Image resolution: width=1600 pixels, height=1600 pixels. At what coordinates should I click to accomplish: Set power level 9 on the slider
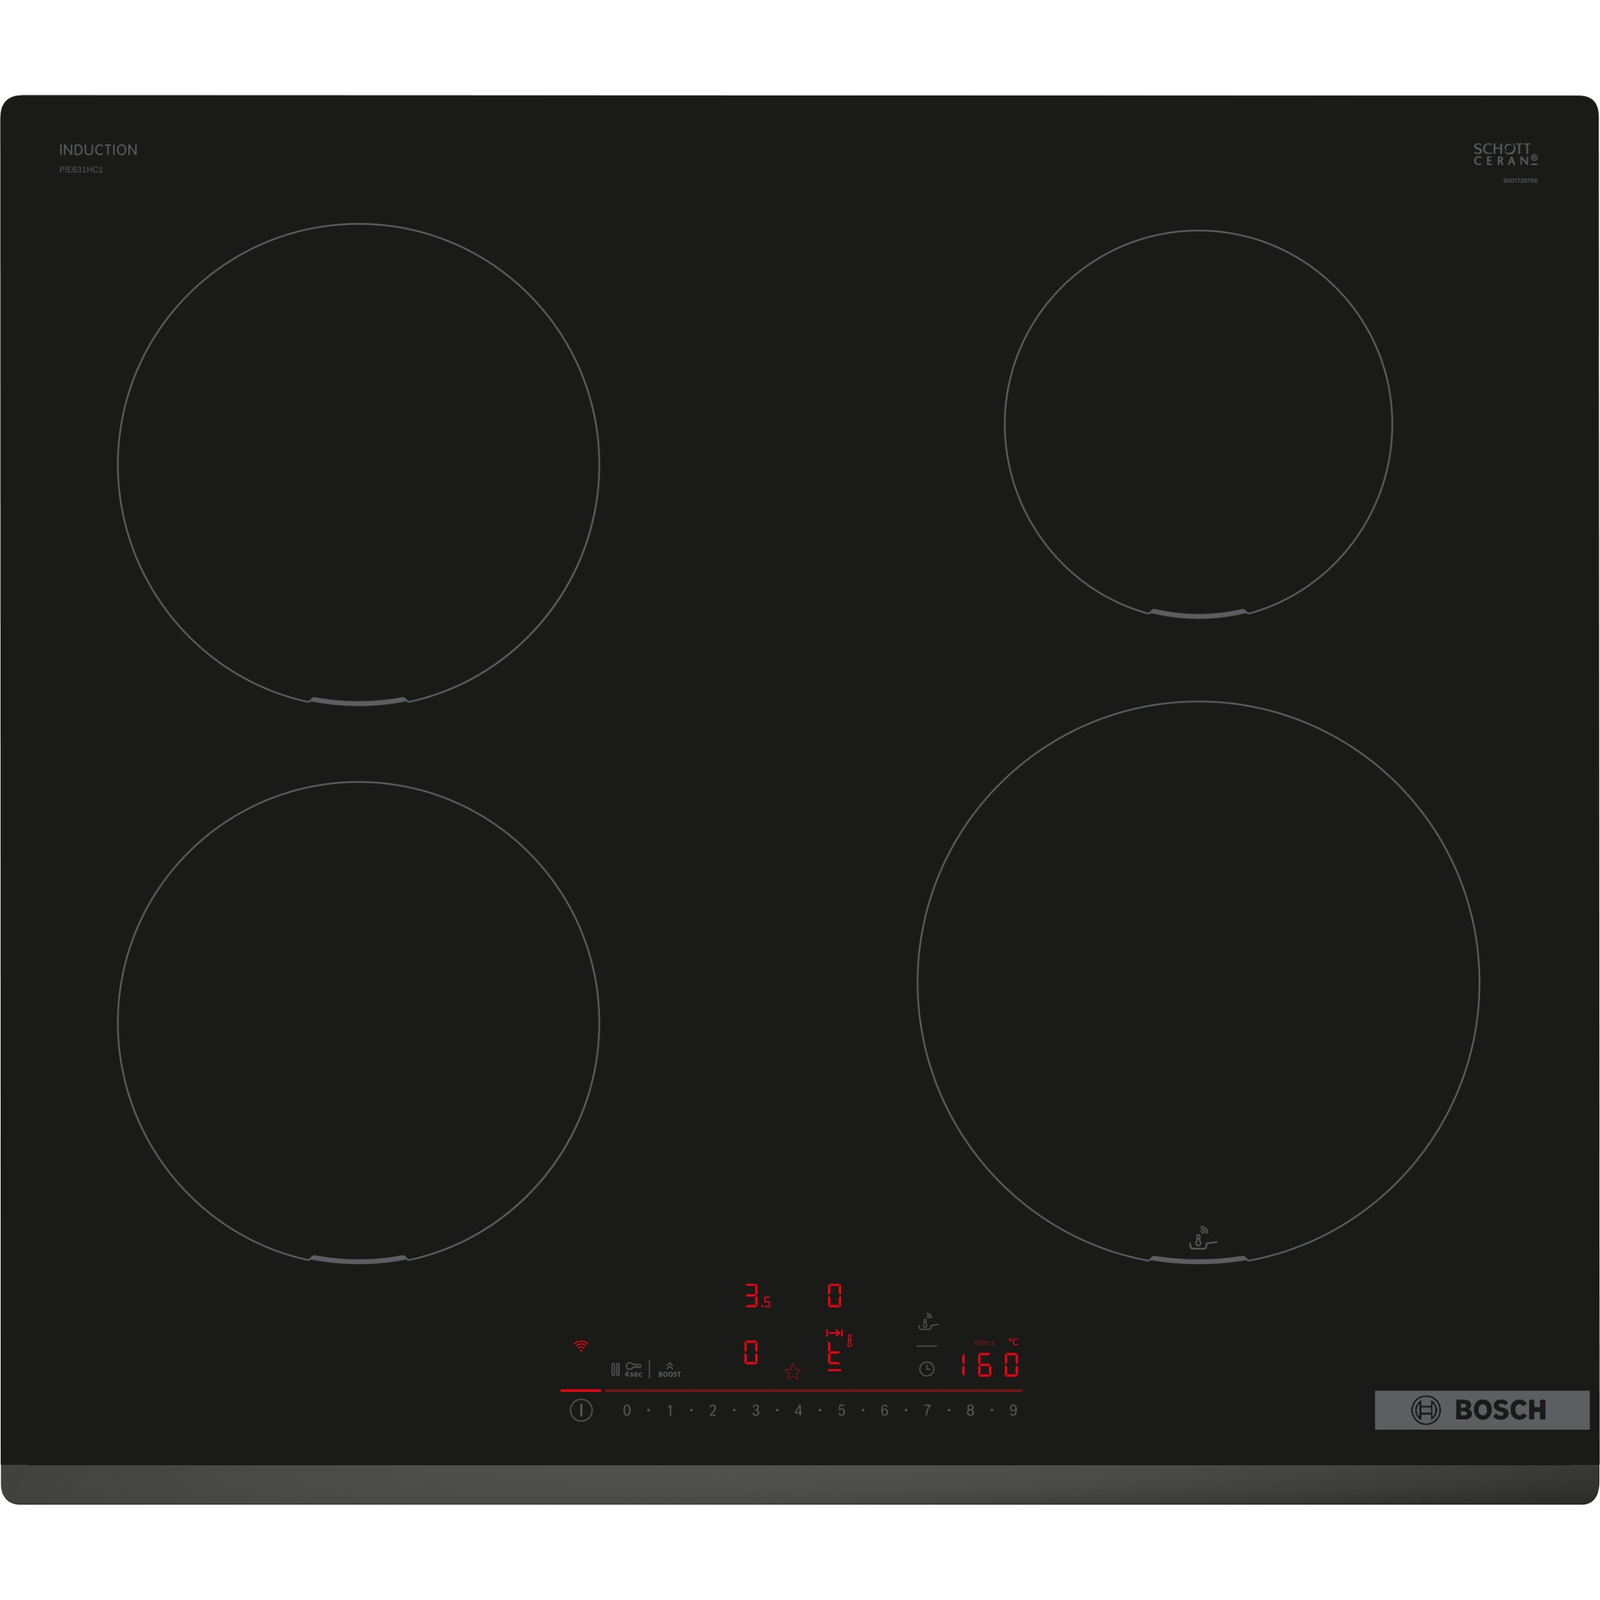coord(1013,1411)
